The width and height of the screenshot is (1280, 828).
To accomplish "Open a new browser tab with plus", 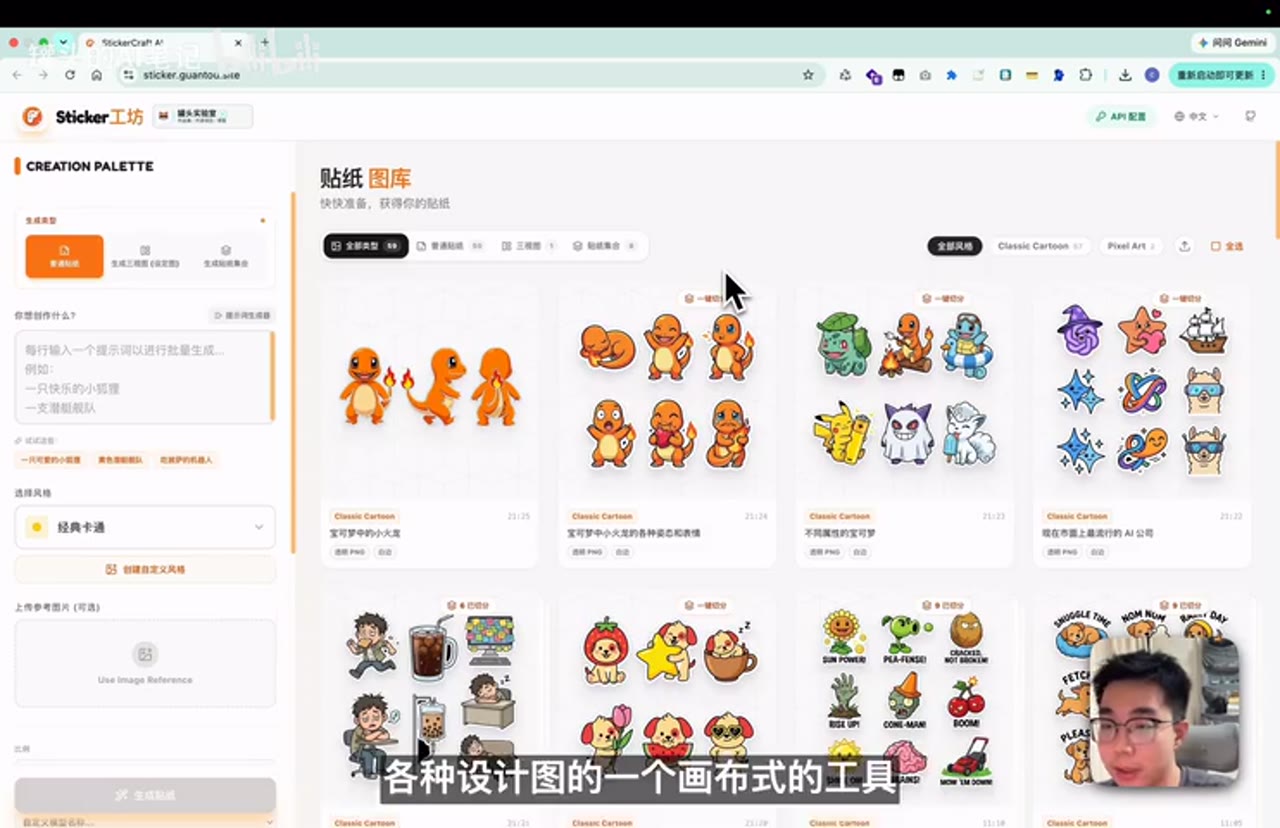I will point(265,43).
